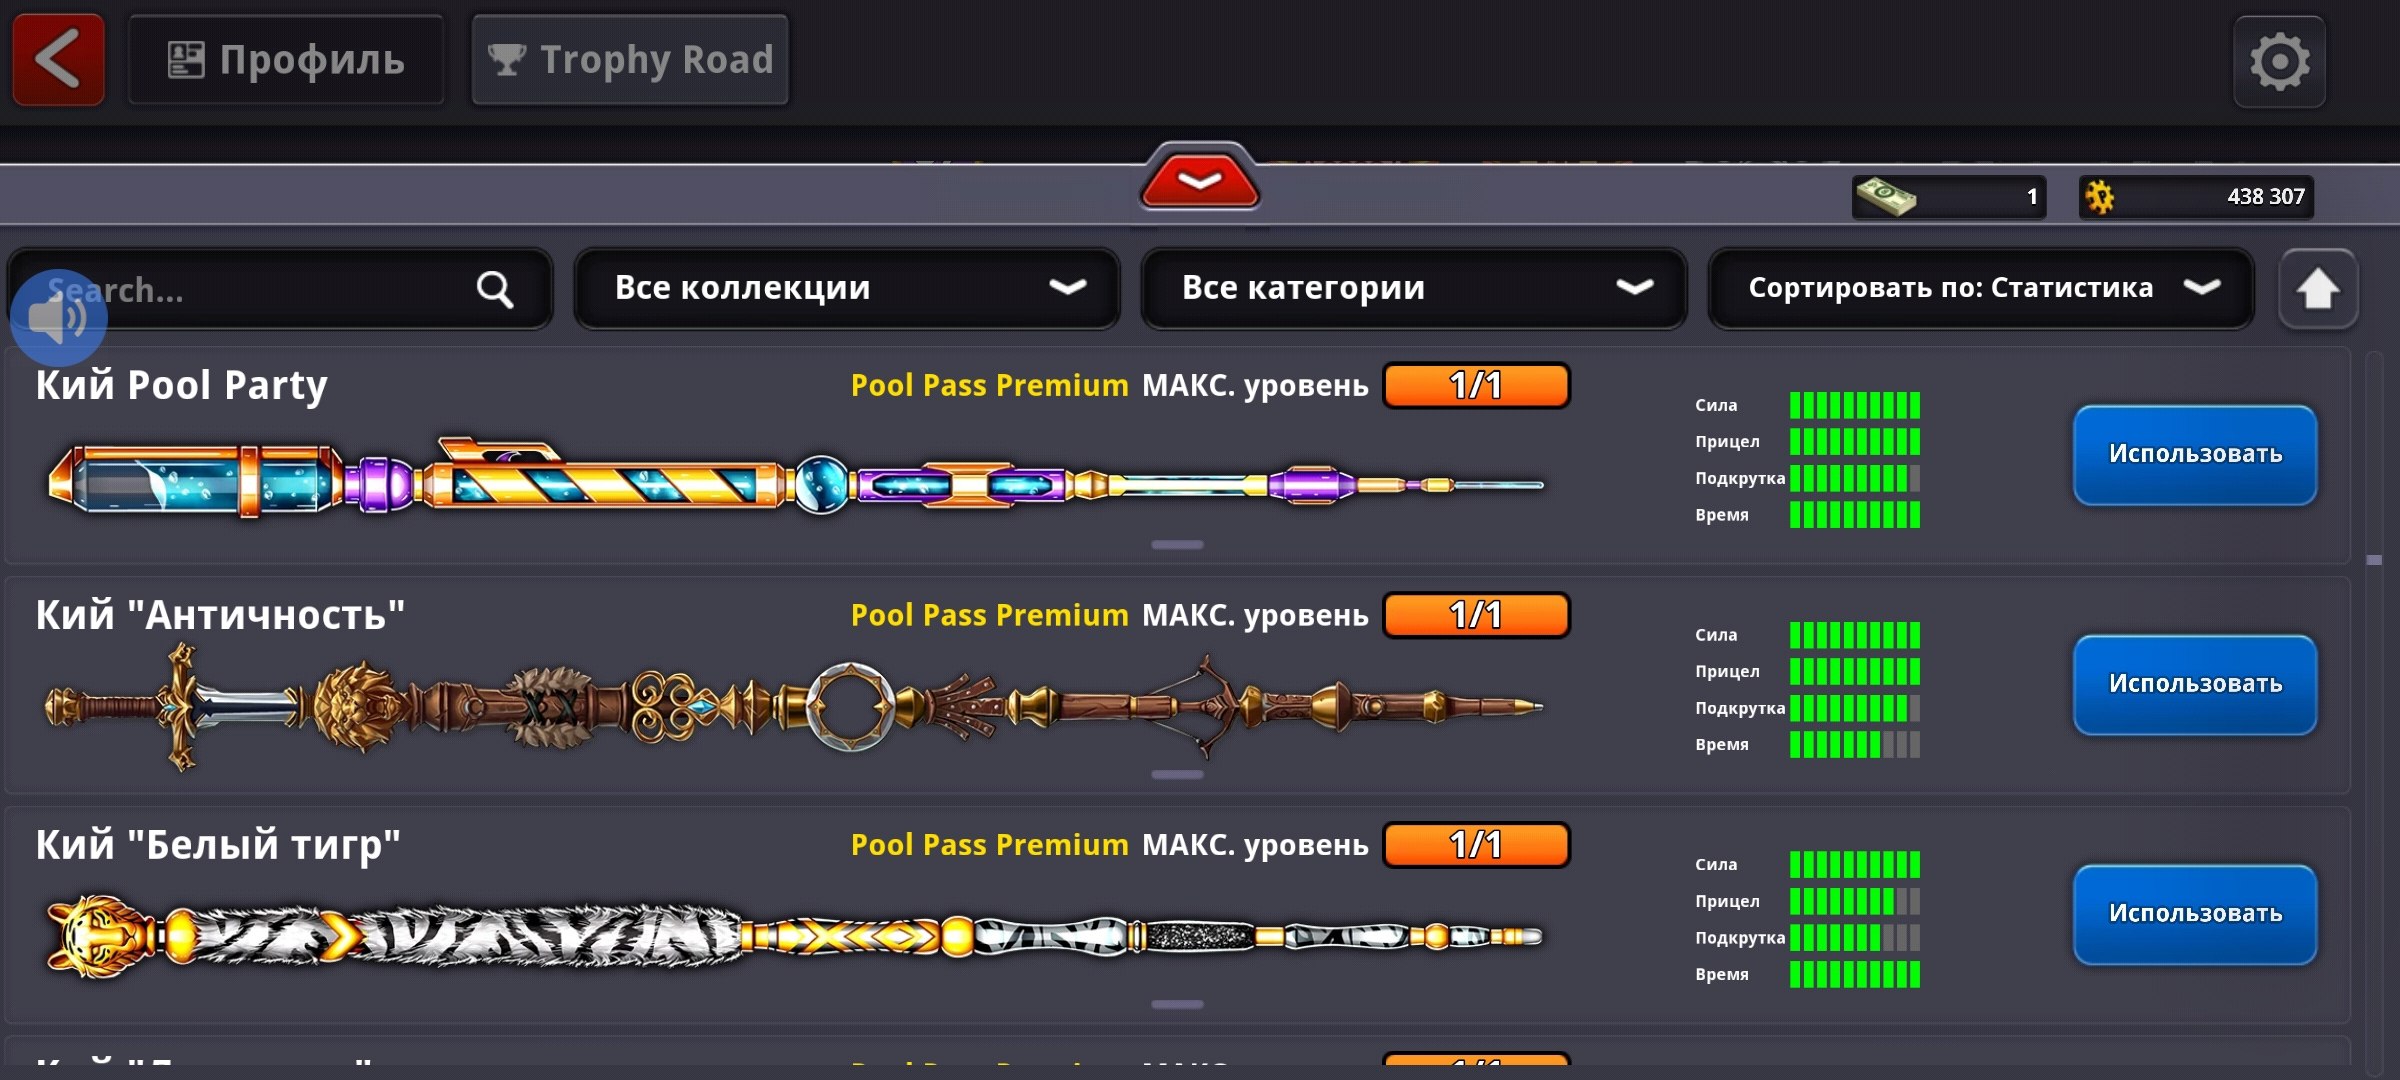Open the Все категории dropdown
2400x1080 pixels.
pos(1413,288)
